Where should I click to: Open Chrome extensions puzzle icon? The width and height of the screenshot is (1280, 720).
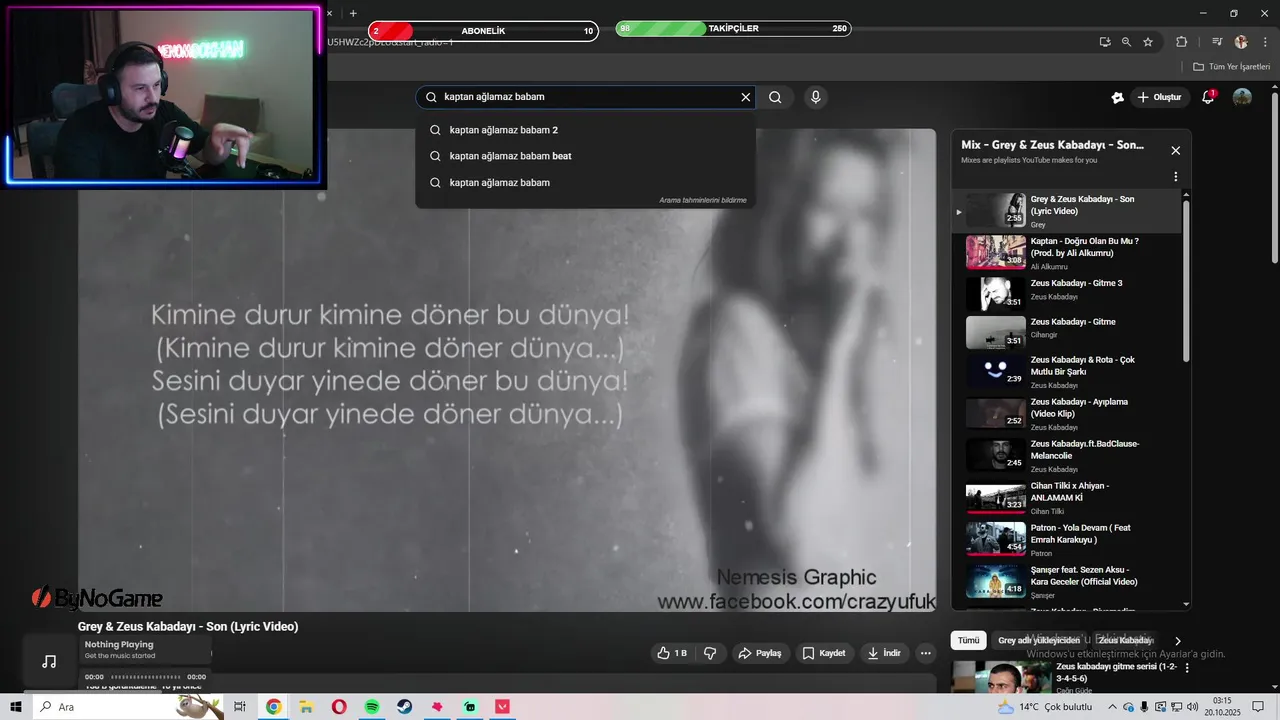pos(1182,42)
